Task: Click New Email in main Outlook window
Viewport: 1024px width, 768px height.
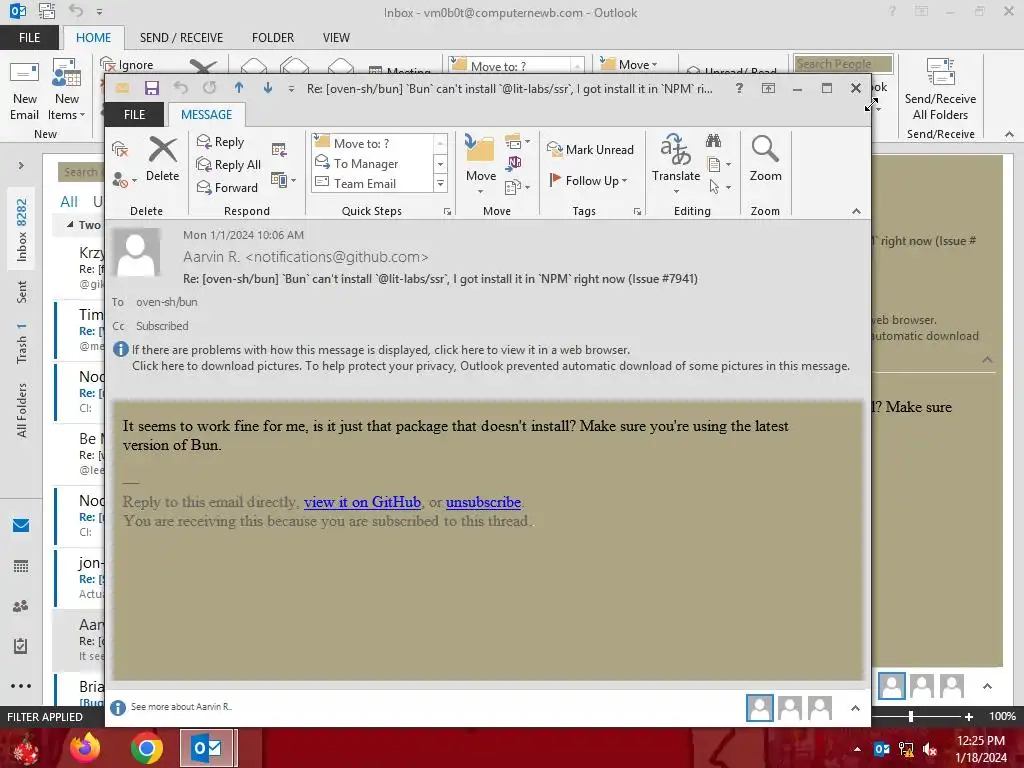Action: (25, 89)
